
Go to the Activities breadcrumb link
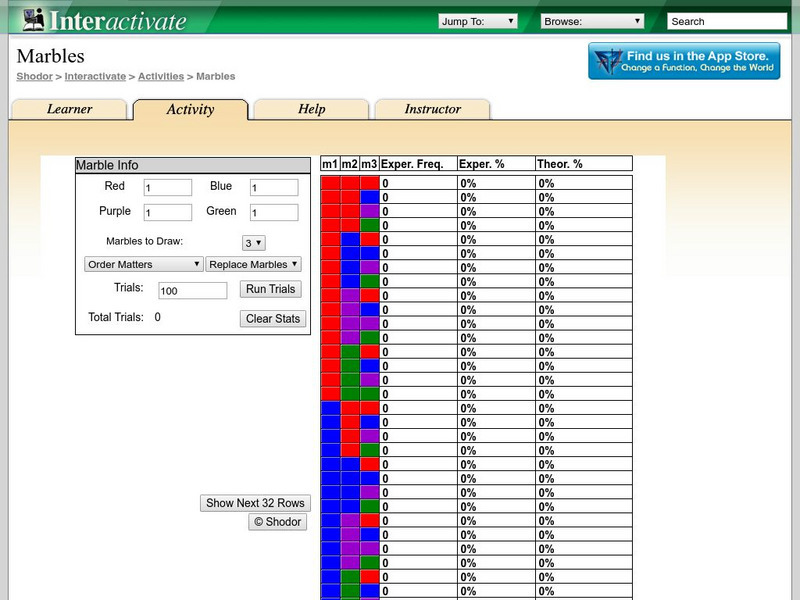pos(161,76)
